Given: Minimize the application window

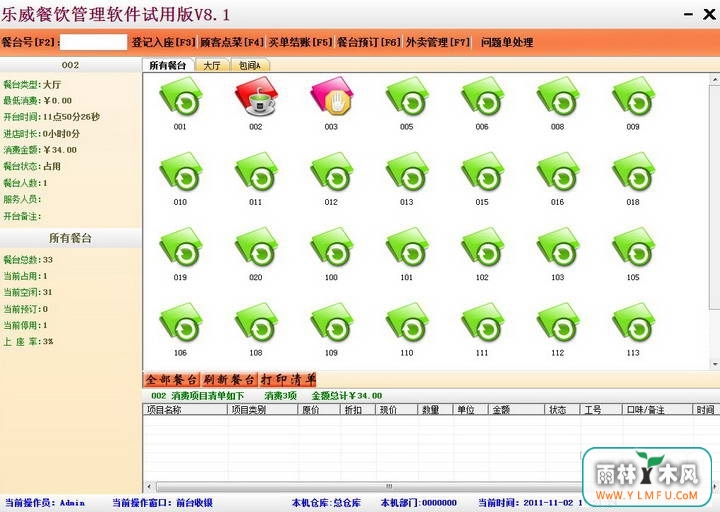Looking at the screenshot, I should click(x=688, y=14).
